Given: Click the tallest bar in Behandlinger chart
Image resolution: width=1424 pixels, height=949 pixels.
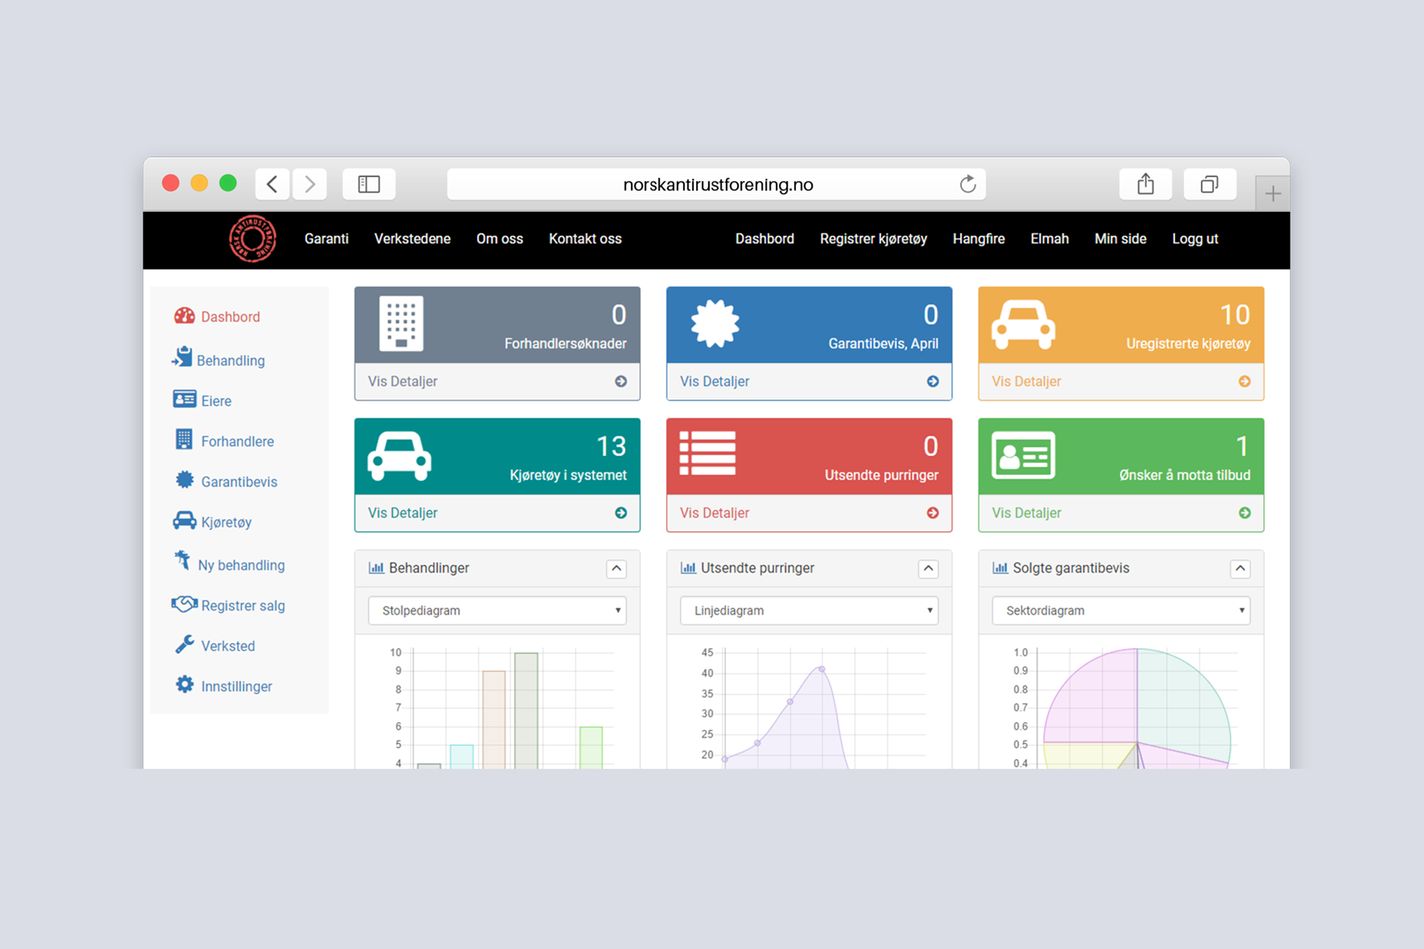Looking at the screenshot, I should click(x=526, y=710).
